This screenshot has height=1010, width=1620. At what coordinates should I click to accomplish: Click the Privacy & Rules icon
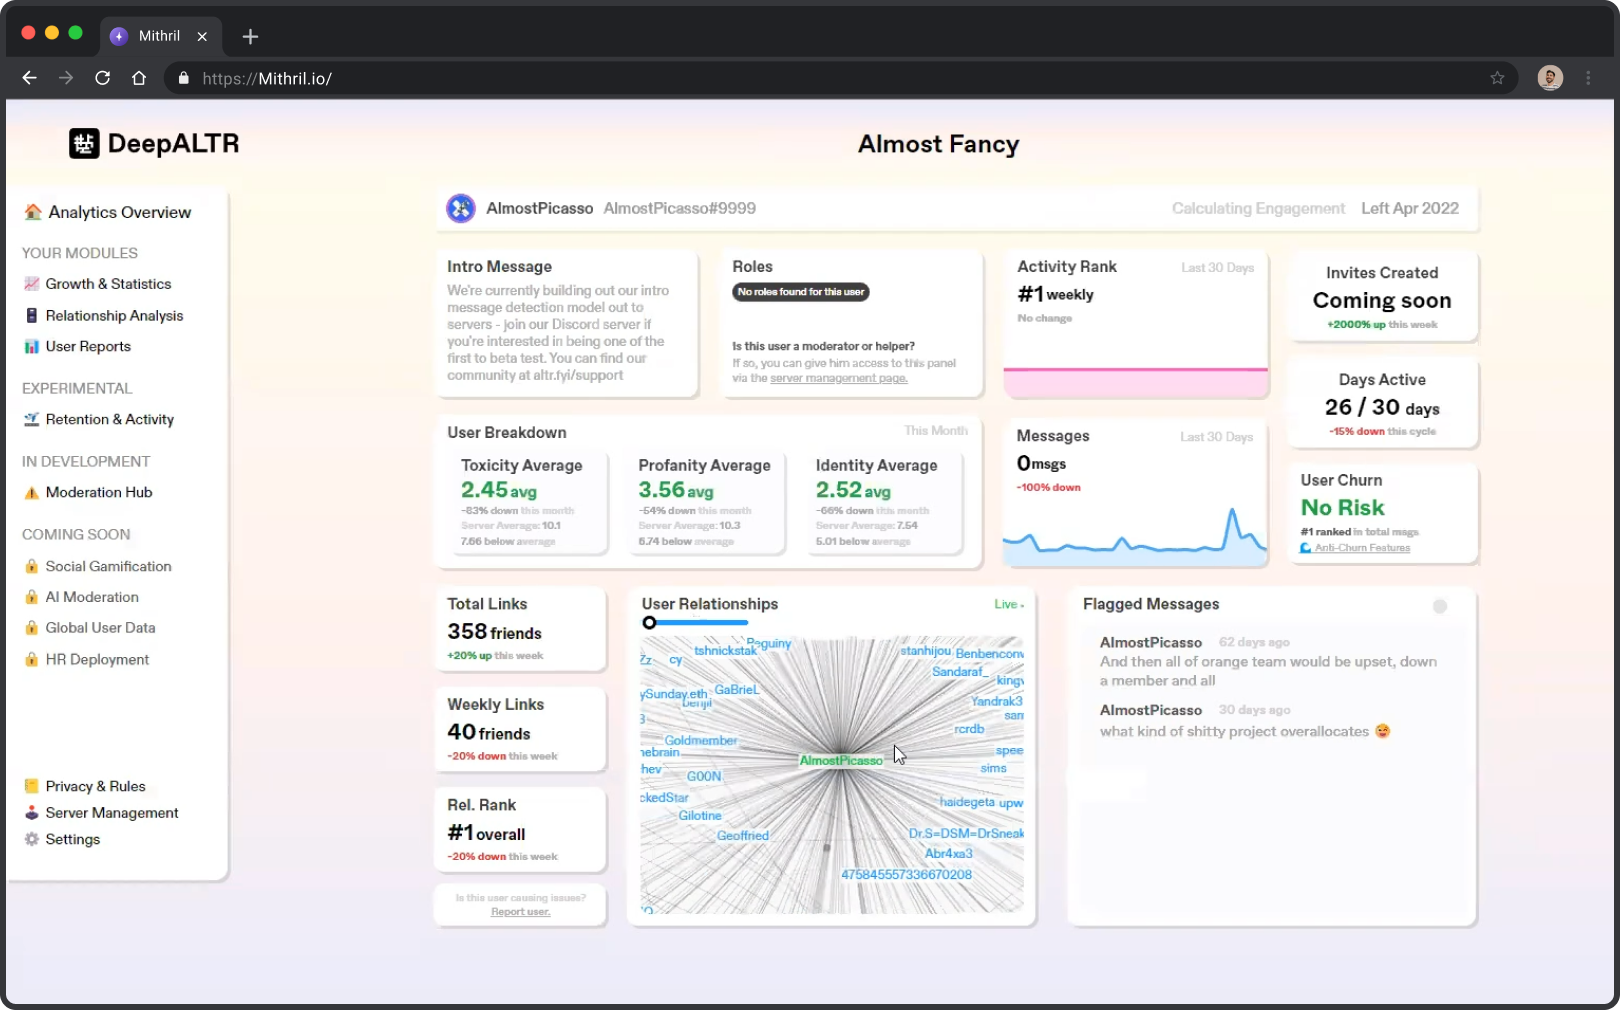coord(32,786)
